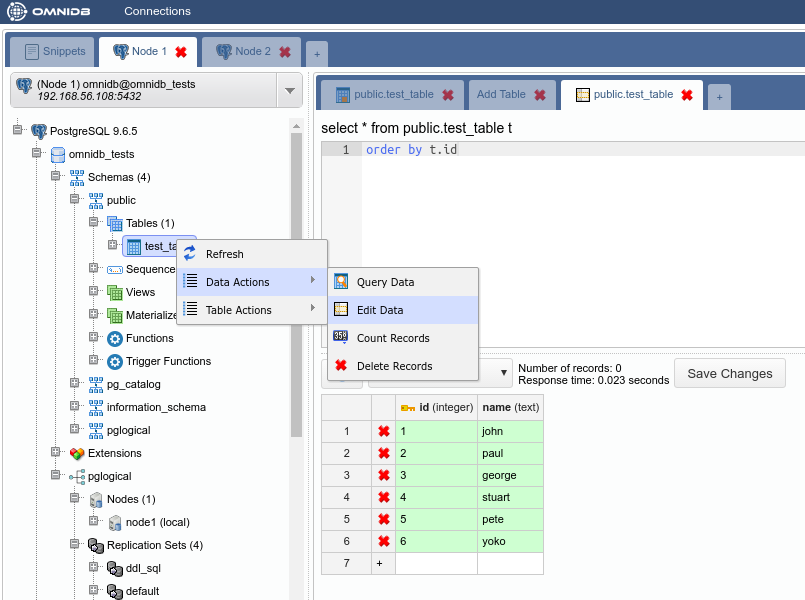805x600 pixels.
Task: Click the red X on the george row
Action: click(383, 476)
